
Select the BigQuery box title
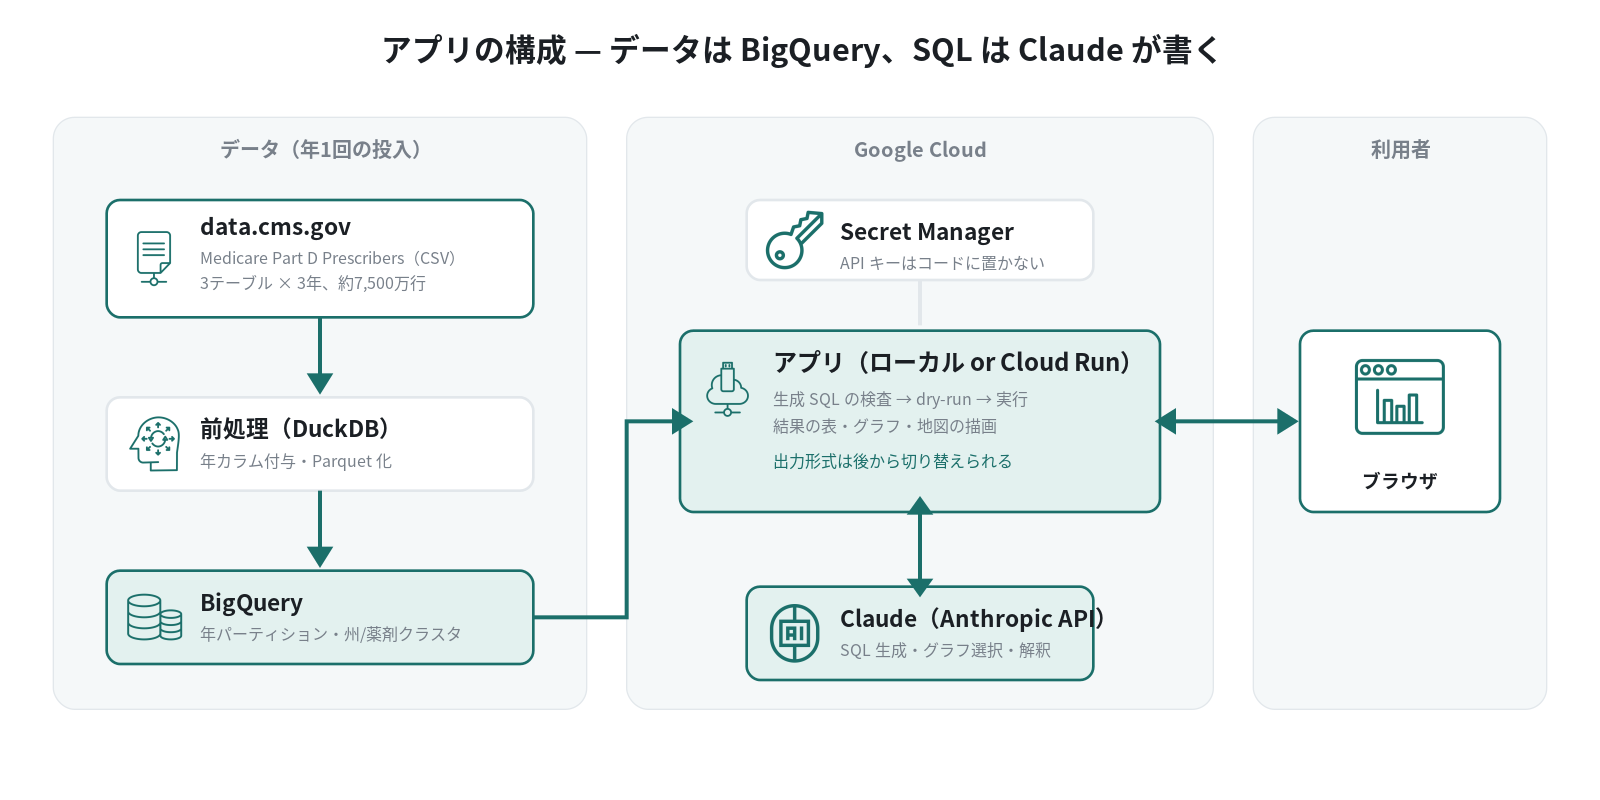click(x=251, y=603)
